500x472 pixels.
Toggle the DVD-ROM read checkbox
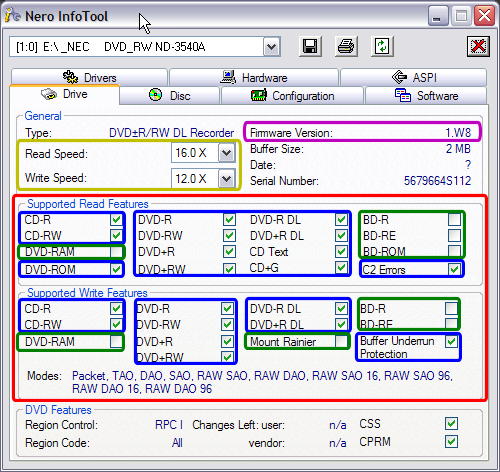117,269
